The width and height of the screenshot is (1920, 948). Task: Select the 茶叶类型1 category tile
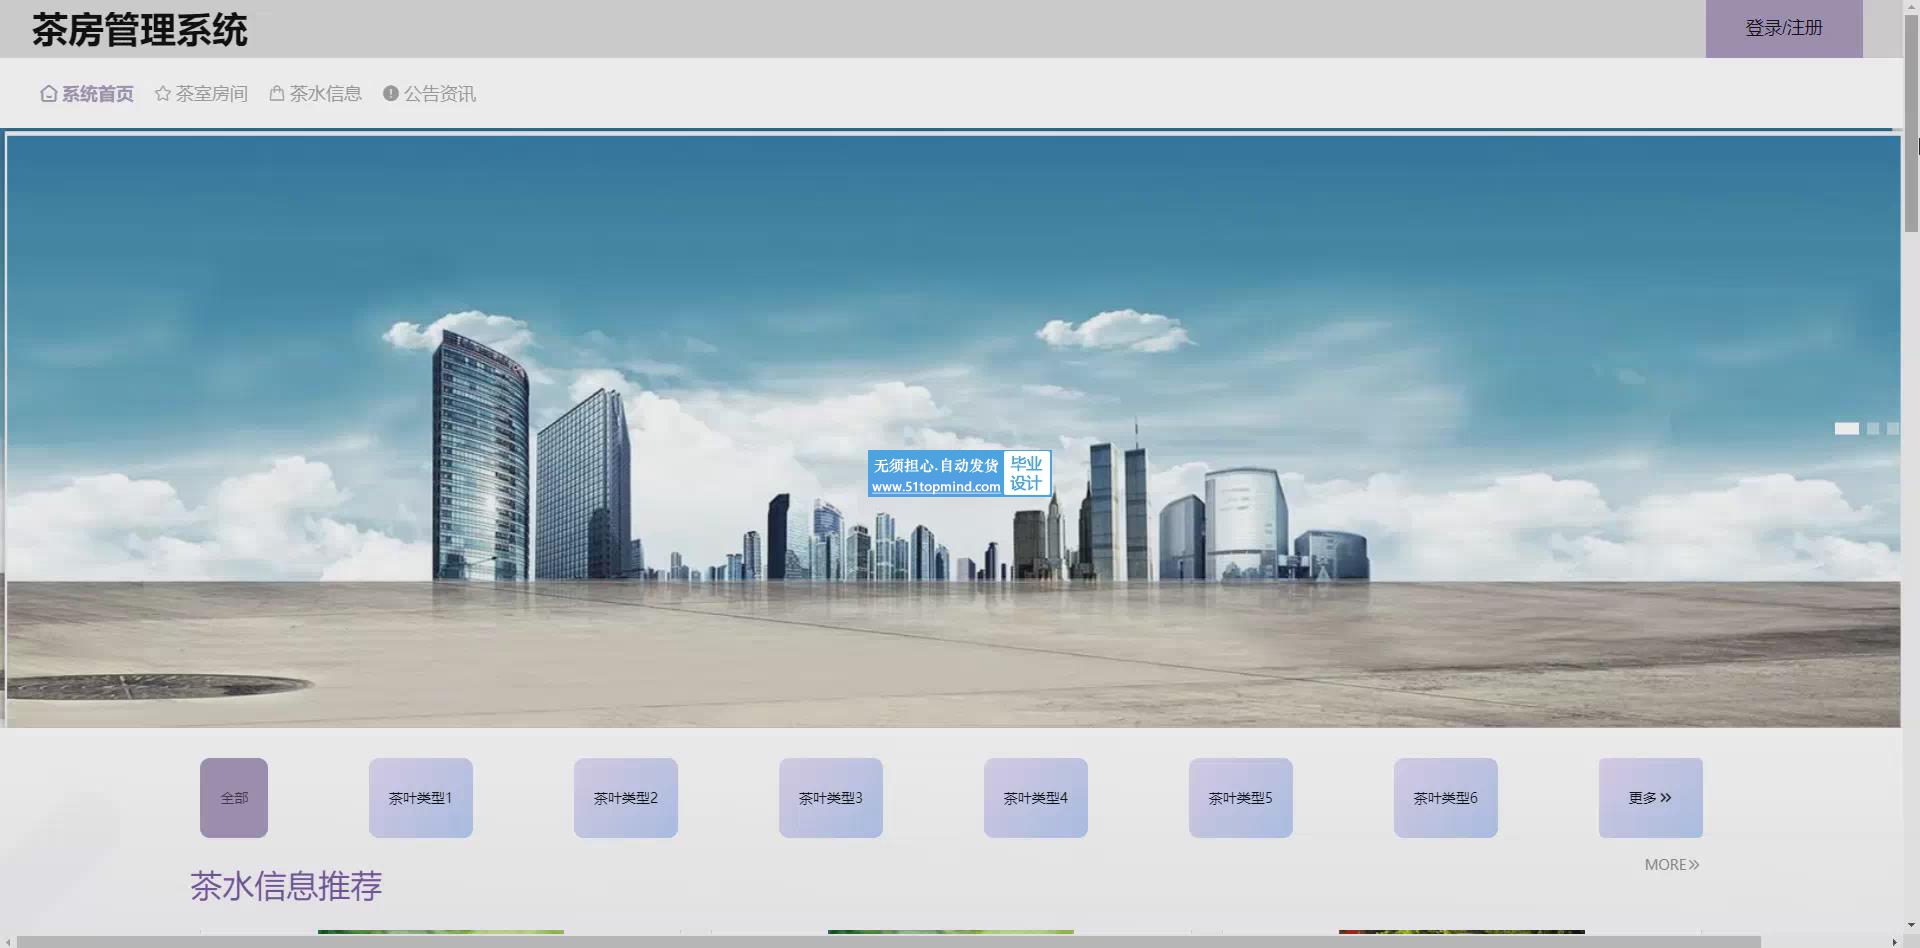[421, 798]
